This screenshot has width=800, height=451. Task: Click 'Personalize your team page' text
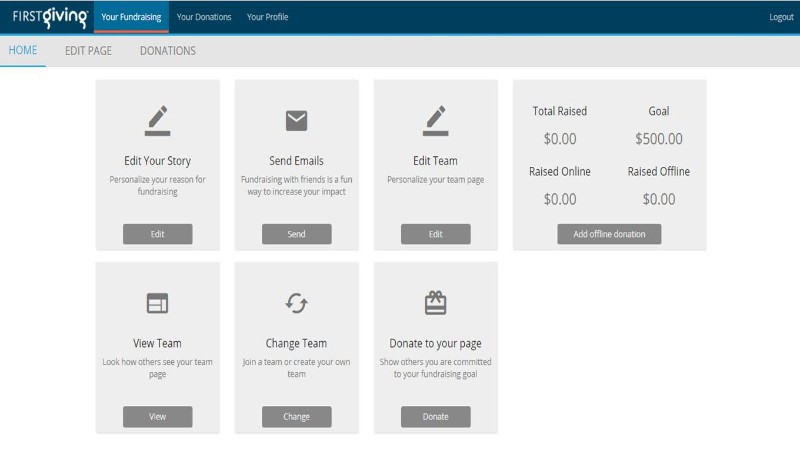click(435, 180)
